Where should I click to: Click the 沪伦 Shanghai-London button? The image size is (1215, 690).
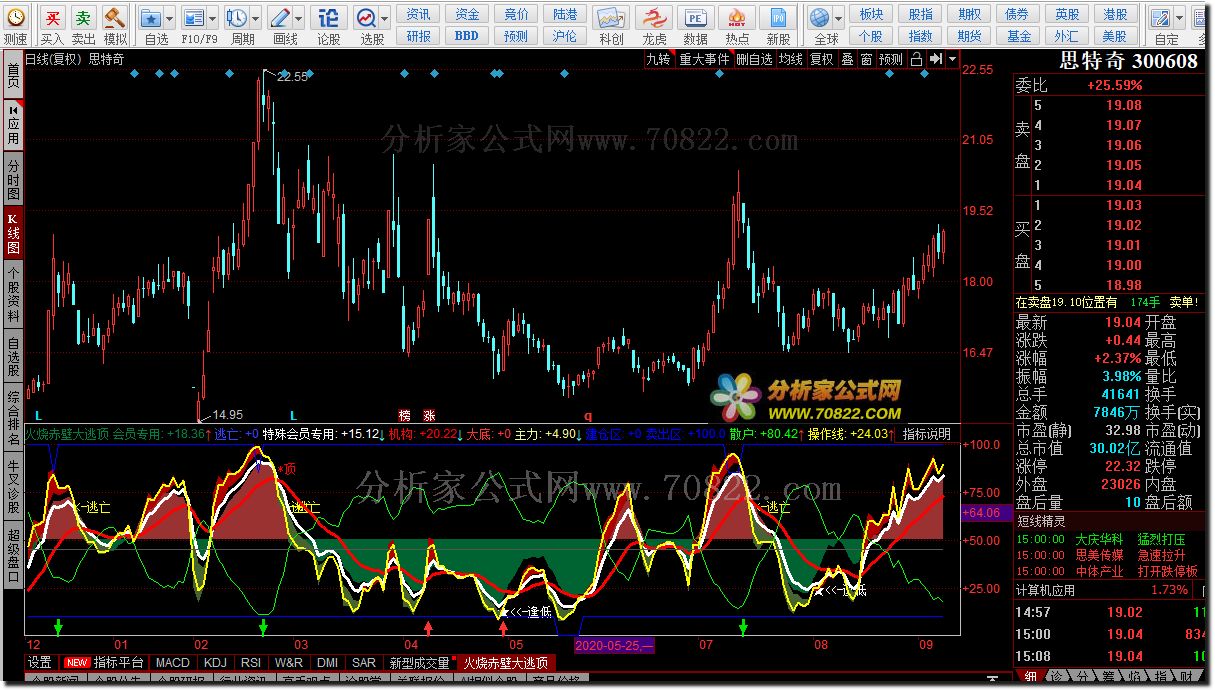pos(565,36)
